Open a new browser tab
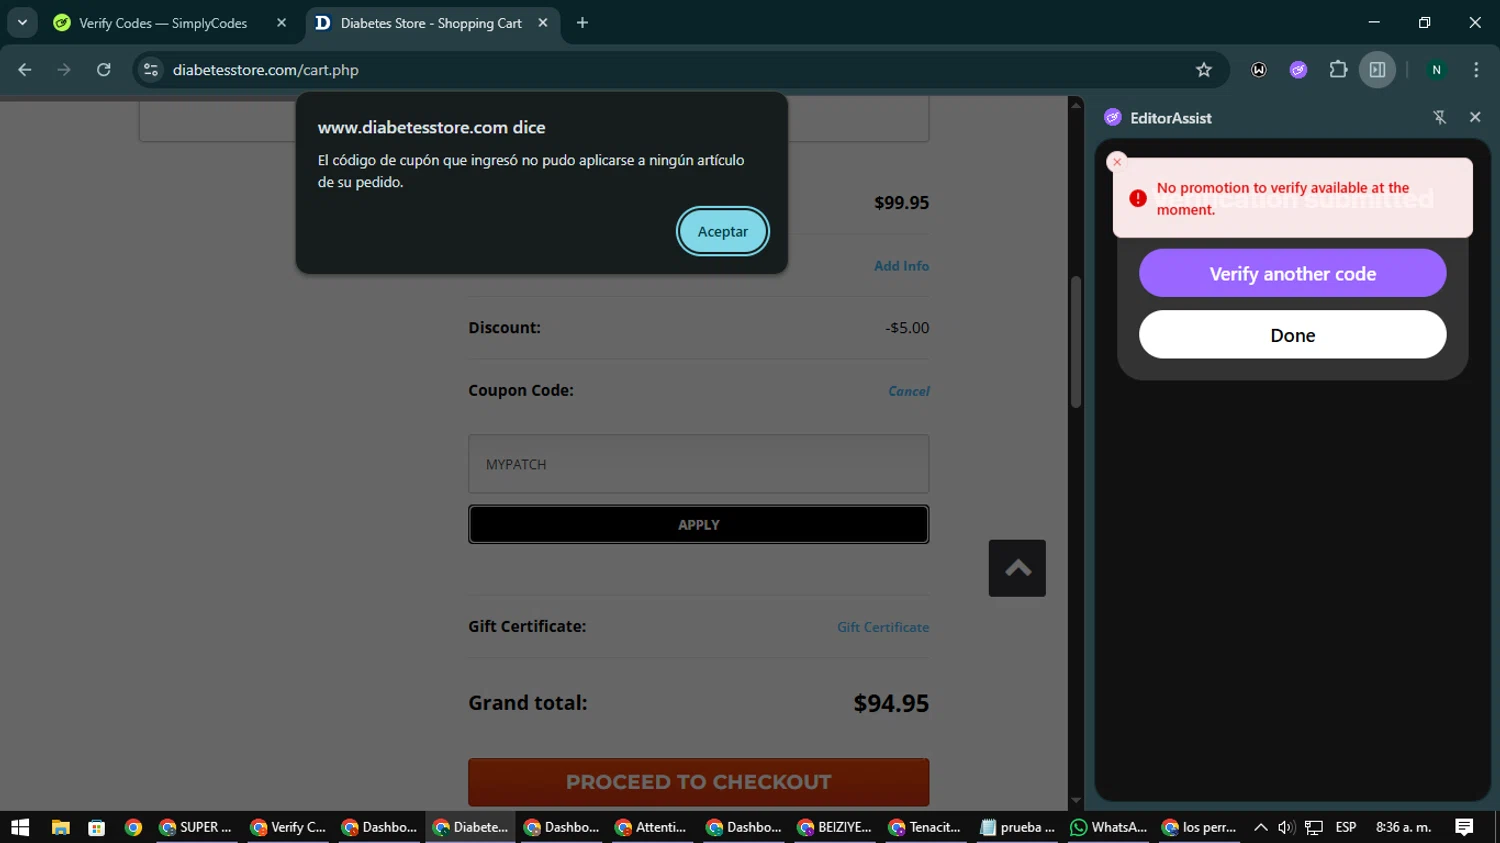Image resolution: width=1500 pixels, height=843 pixels. (582, 23)
